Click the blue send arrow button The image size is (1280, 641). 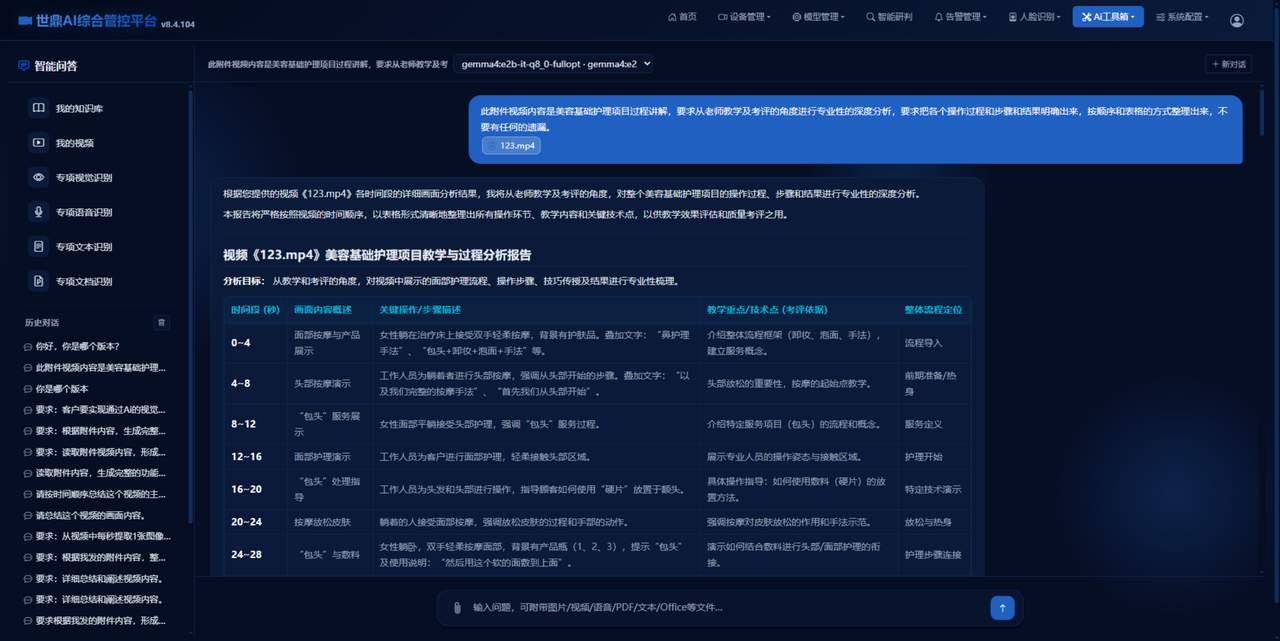click(1002, 607)
